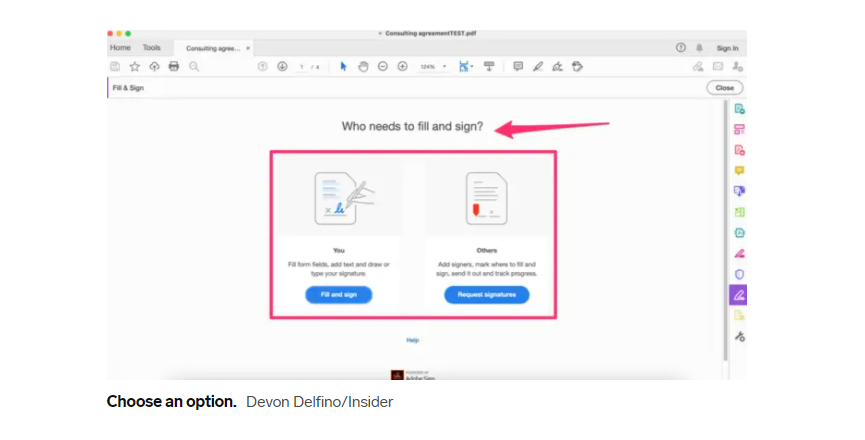The width and height of the screenshot is (865, 440).
Task: Click the blue Fill and sign button
Action: [339, 295]
